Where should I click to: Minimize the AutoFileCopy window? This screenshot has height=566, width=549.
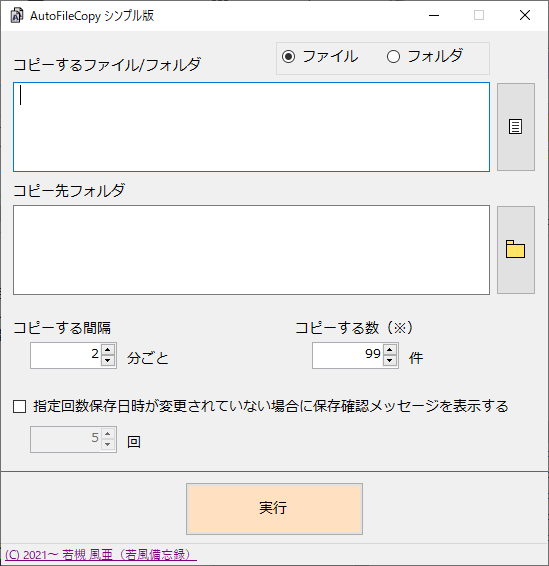[x=434, y=16]
